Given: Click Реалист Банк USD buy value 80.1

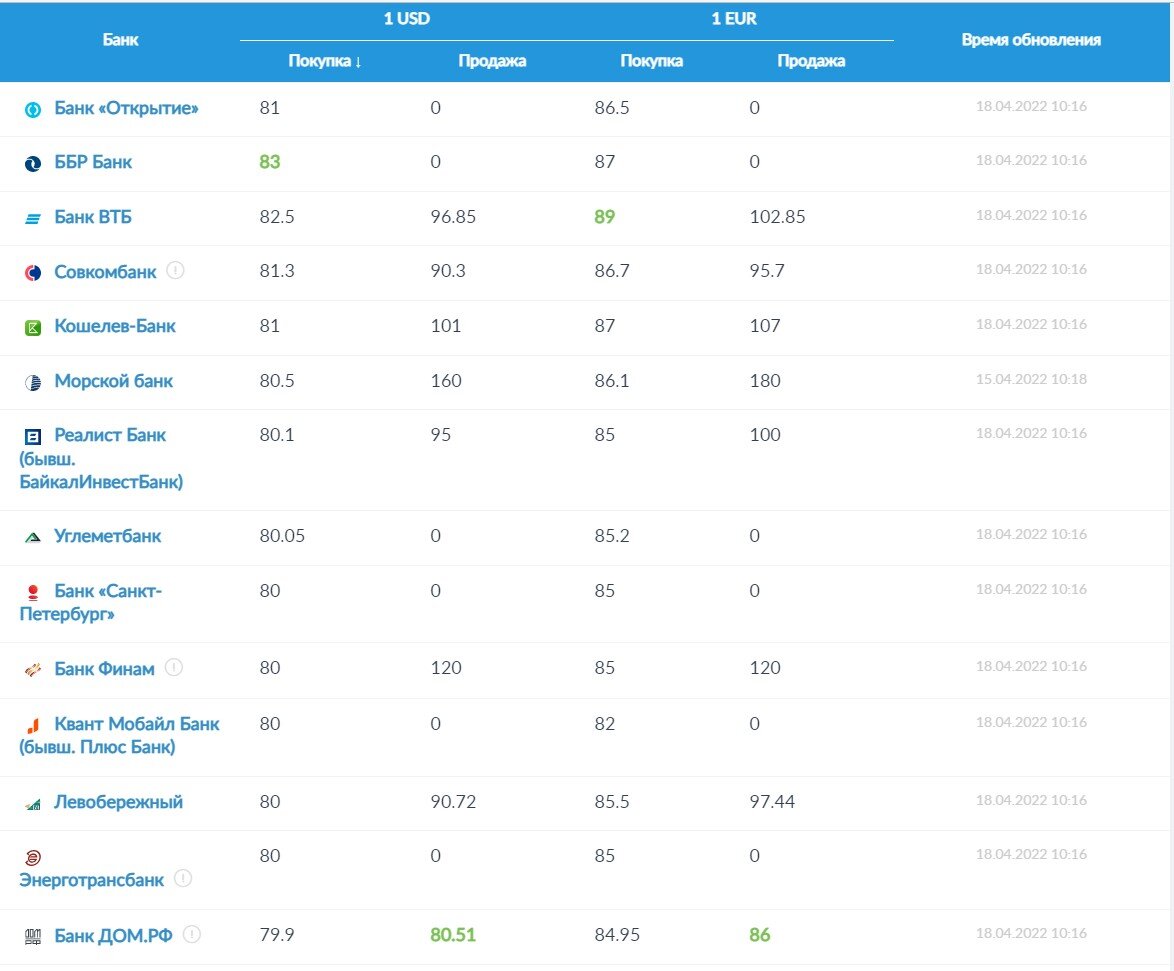Looking at the screenshot, I should coord(277,434).
